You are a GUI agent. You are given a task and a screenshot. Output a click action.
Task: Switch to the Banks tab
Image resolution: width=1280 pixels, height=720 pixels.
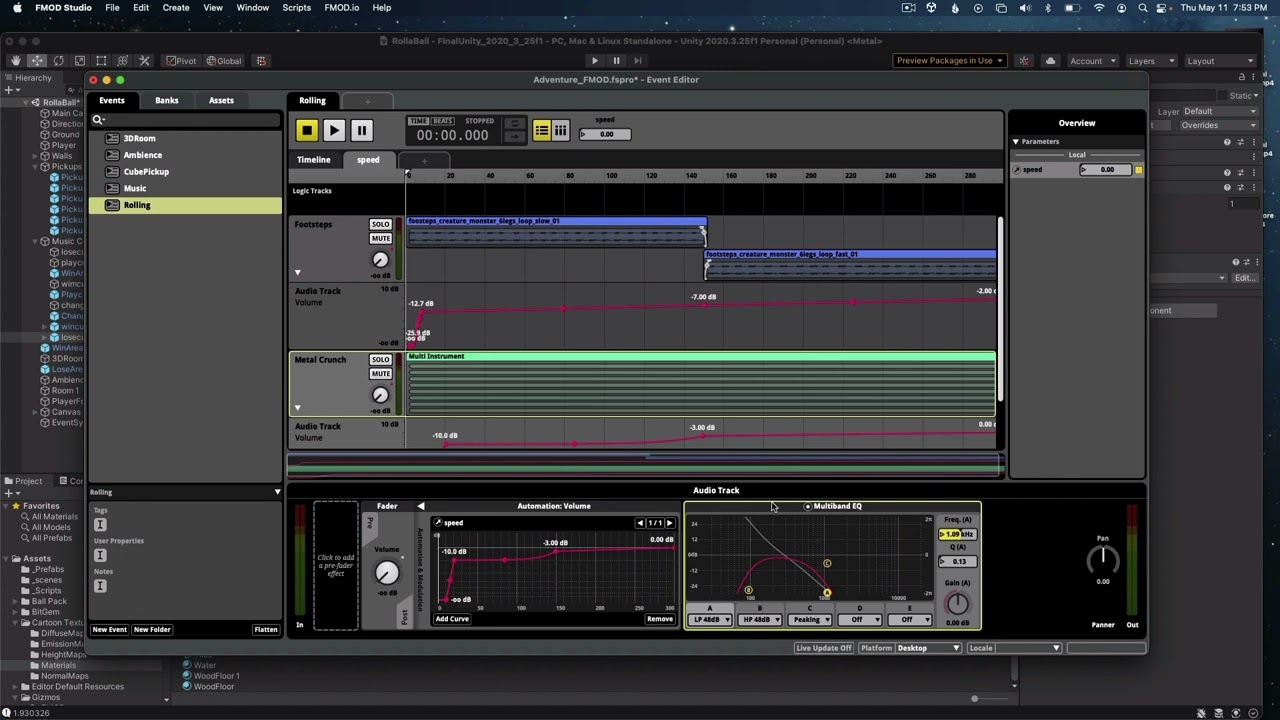[167, 100]
